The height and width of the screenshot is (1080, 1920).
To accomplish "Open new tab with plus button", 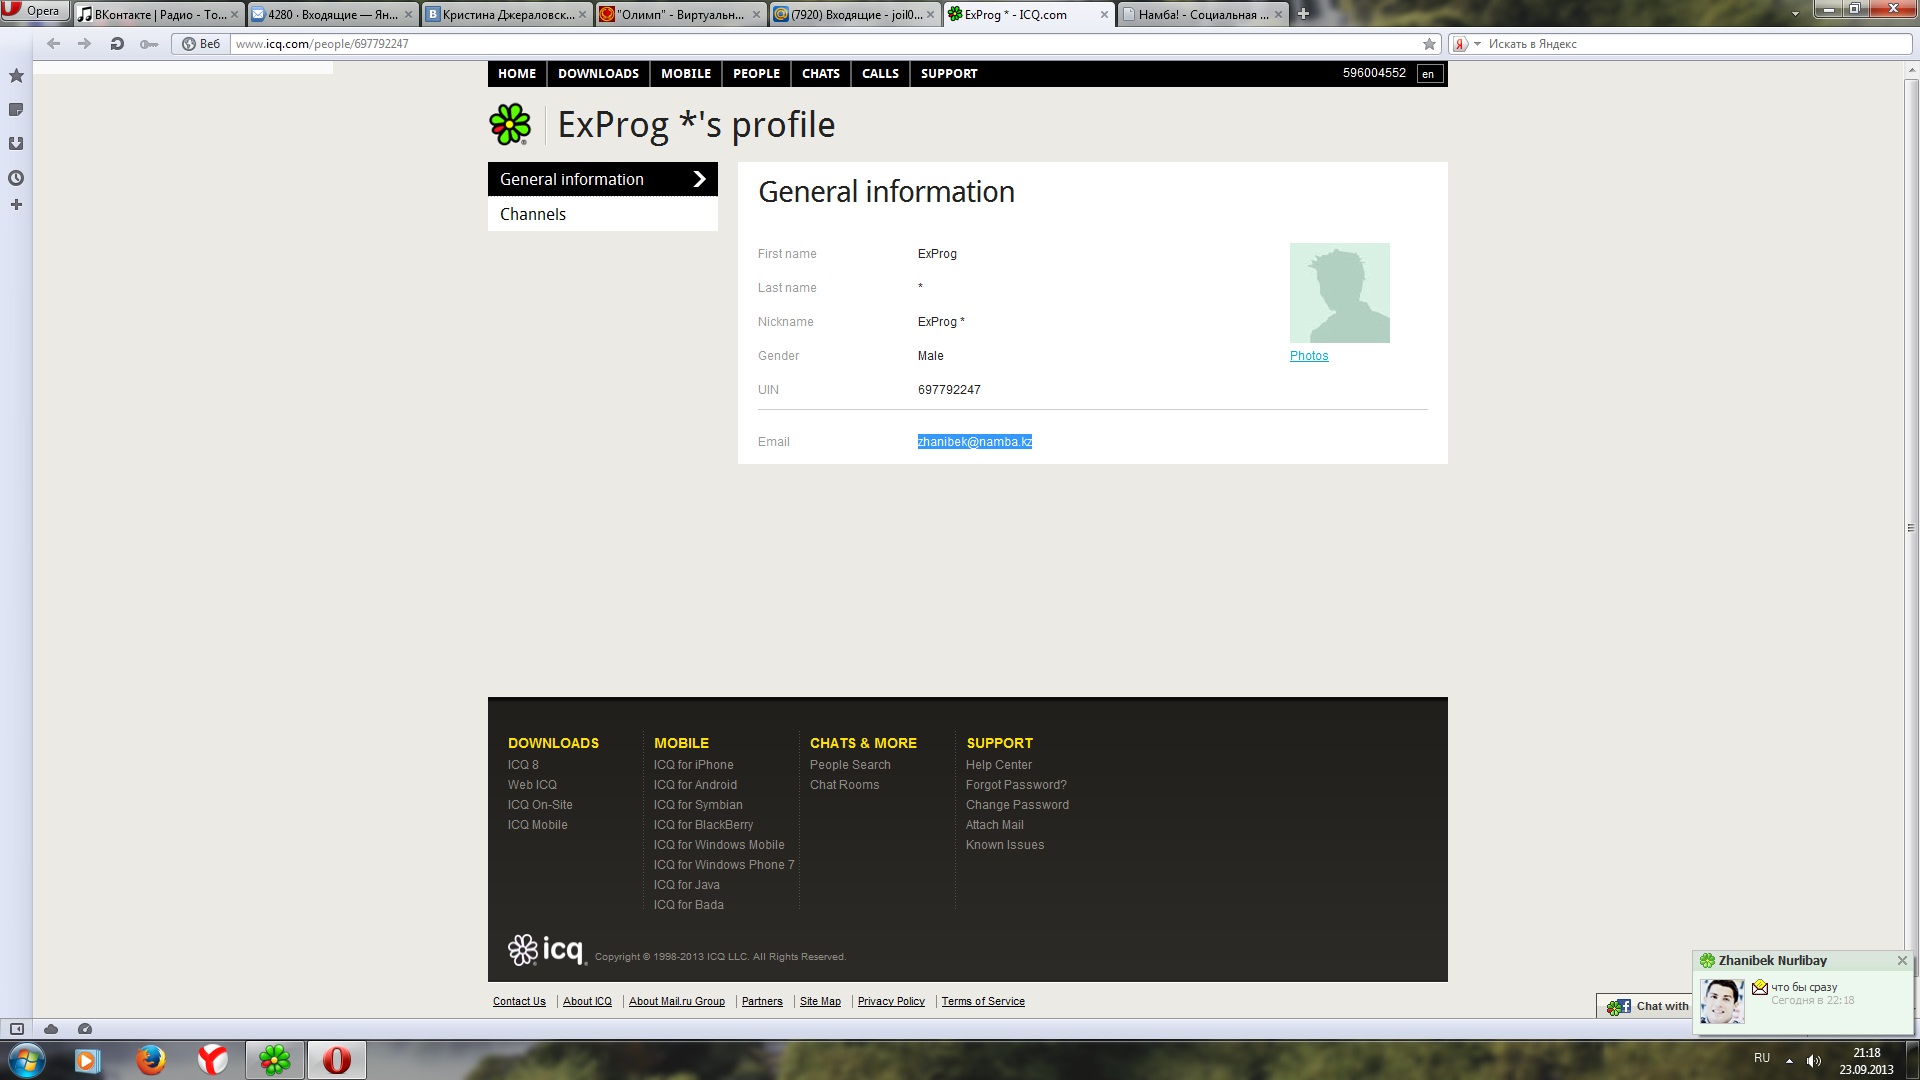I will point(1303,14).
